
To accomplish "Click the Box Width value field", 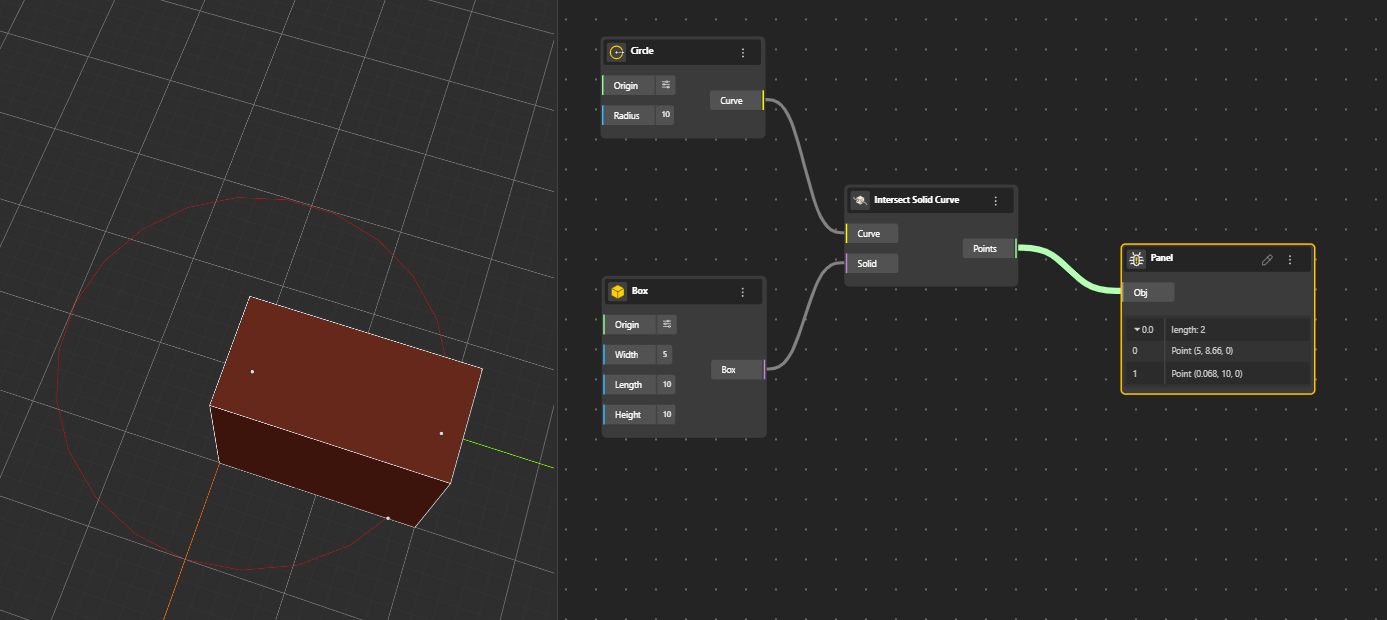I will point(665,354).
